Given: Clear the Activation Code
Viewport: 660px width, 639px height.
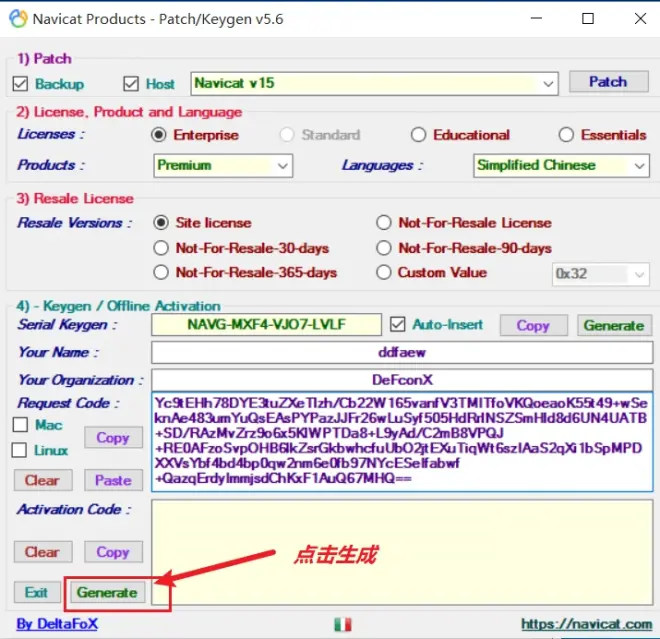Looking at the screenshot, I should pyautogui.click(x=43, y=552).
